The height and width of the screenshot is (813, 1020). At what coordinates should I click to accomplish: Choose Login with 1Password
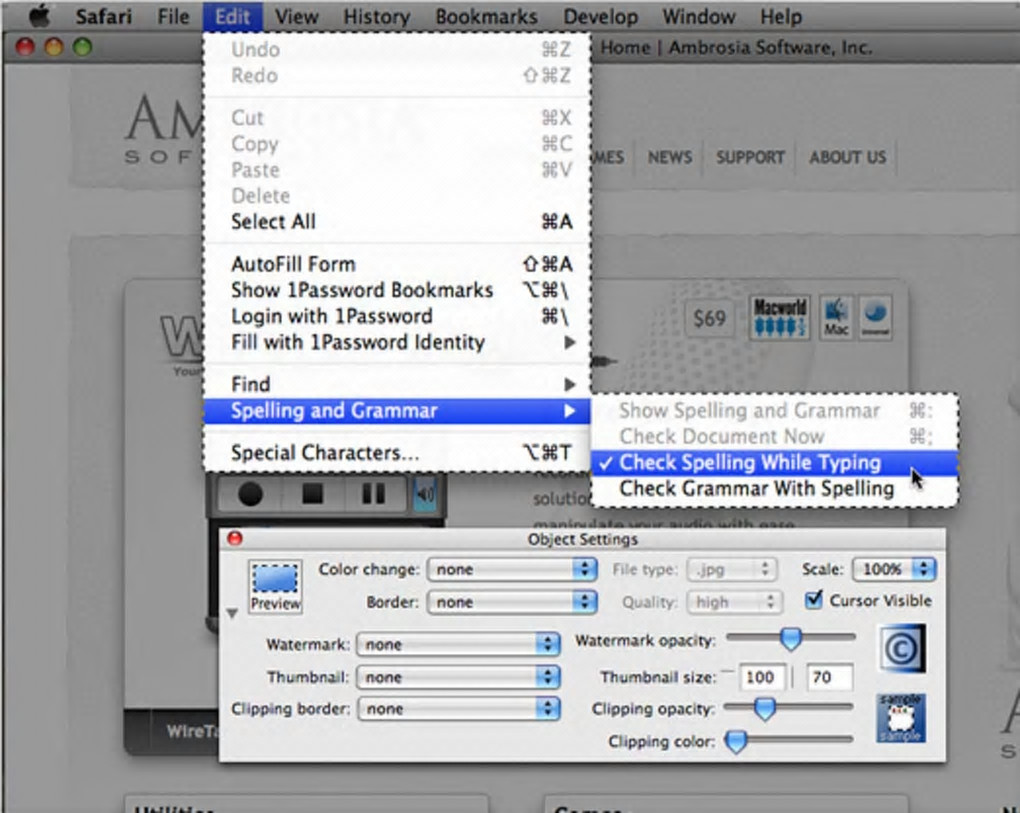pos(397,316)
